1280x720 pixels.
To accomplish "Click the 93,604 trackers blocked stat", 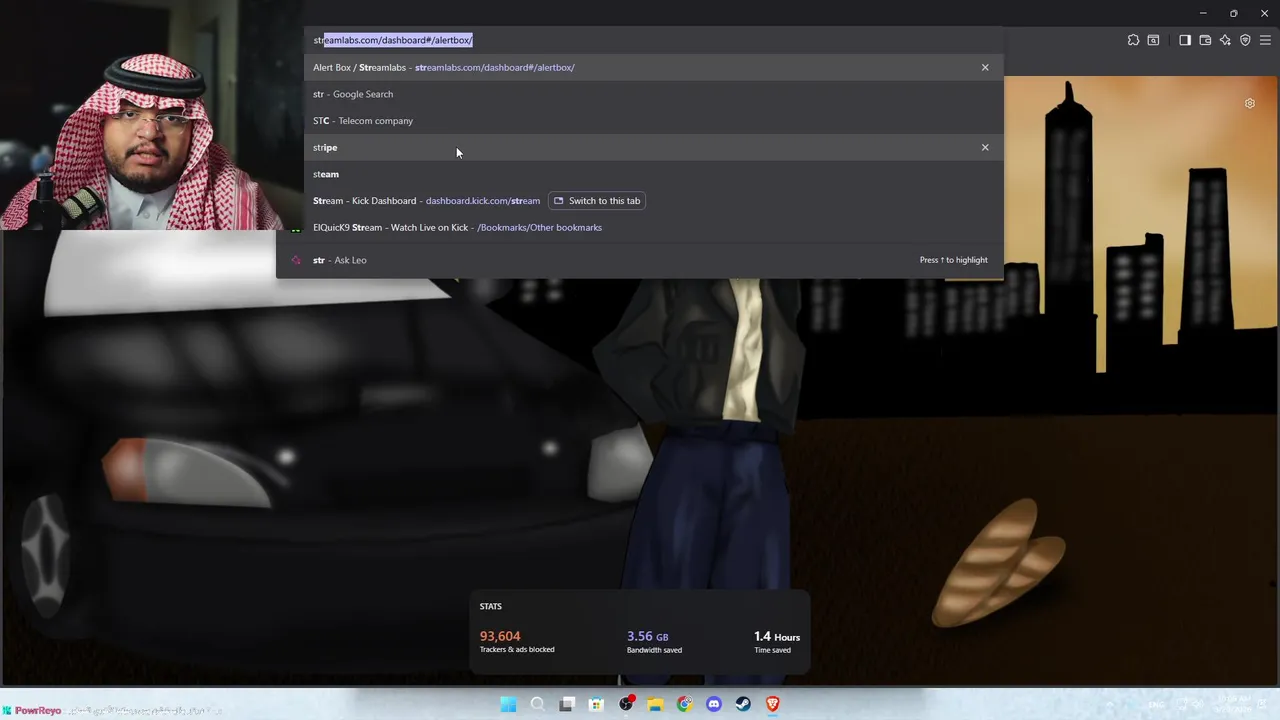I will tap(517, 641).
